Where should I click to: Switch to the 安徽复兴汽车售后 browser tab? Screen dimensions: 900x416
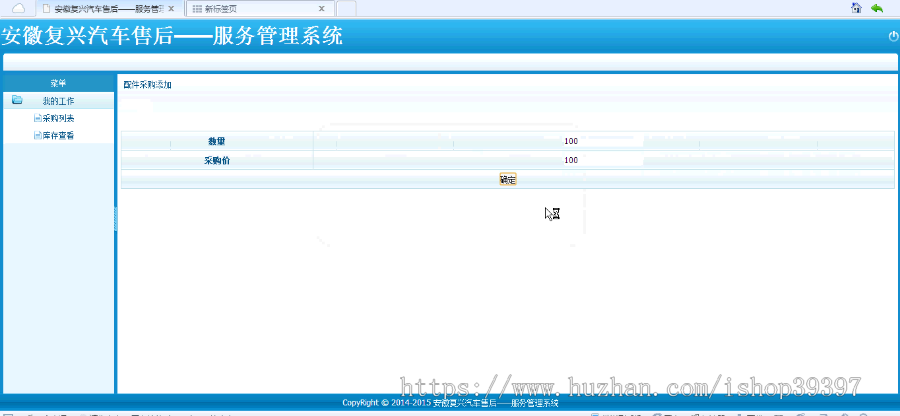click(x=109, y=9)
